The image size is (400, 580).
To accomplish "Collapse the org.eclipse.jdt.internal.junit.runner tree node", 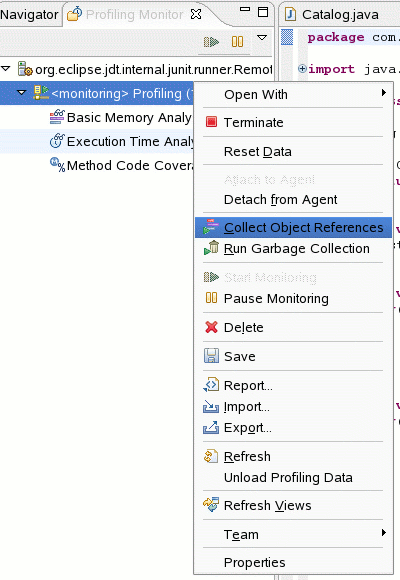I will click(6, 69).
